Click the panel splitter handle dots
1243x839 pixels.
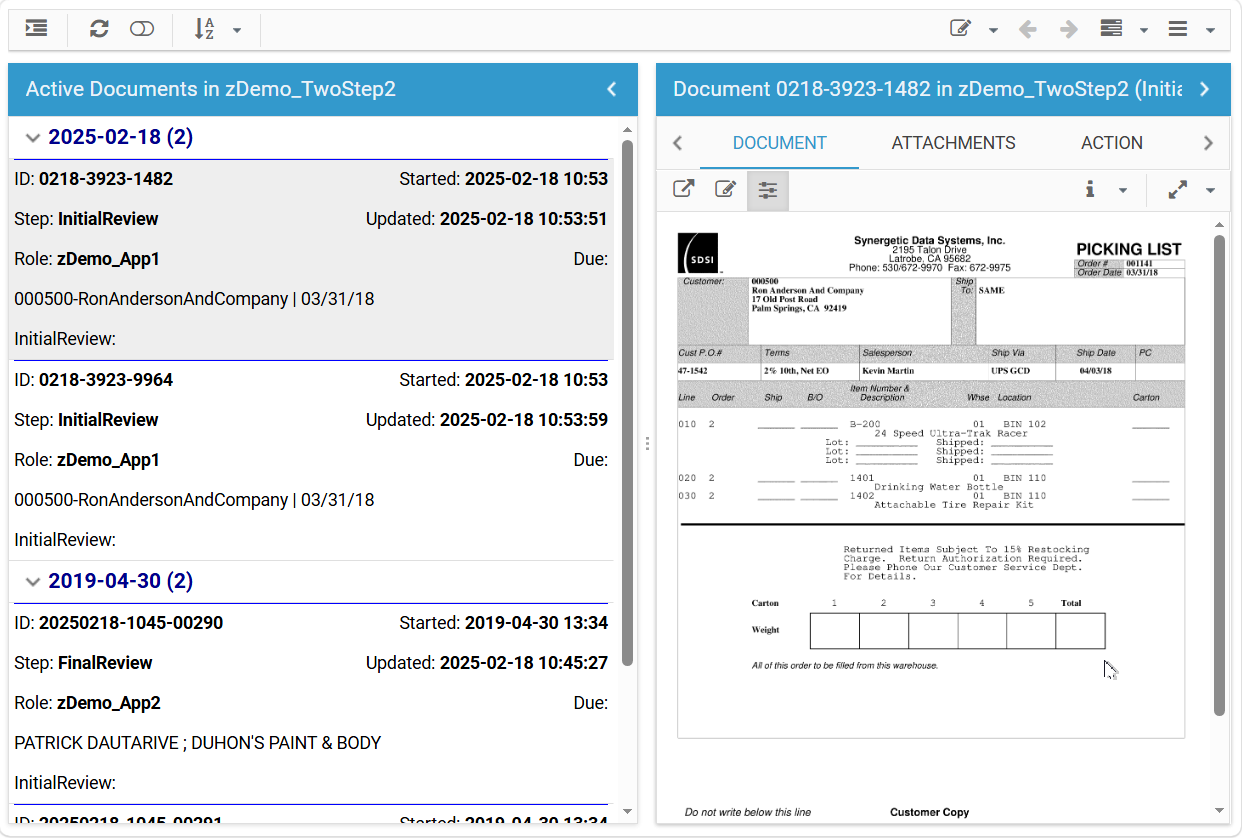click(647, 443)
